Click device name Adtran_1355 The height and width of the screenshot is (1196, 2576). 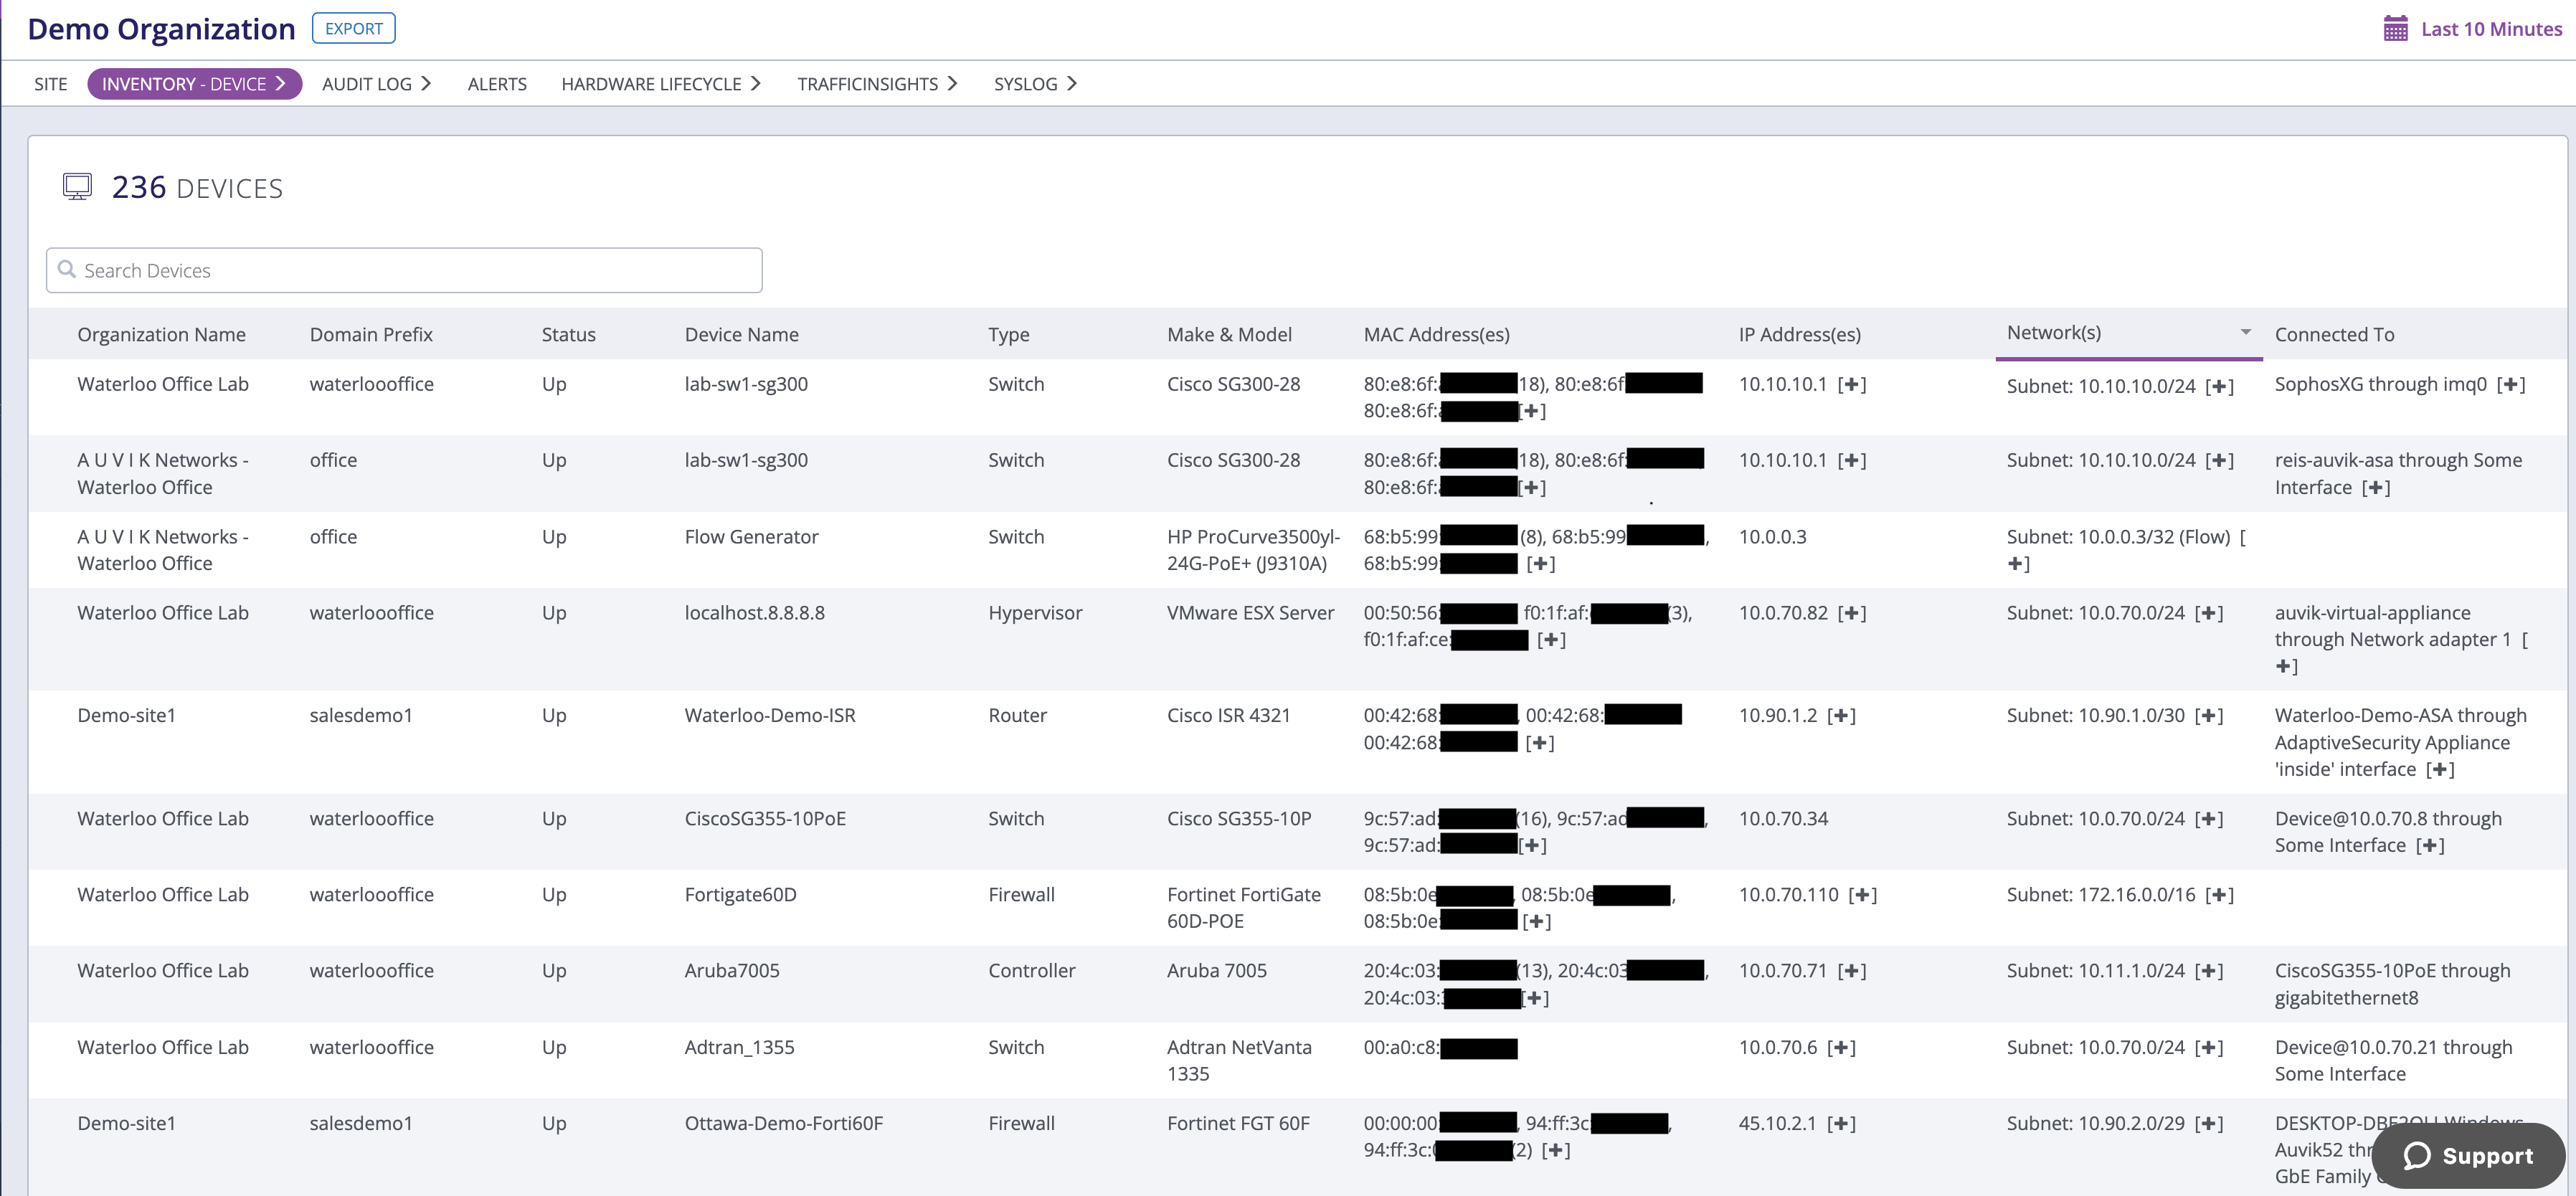(x=739, y=1048)
